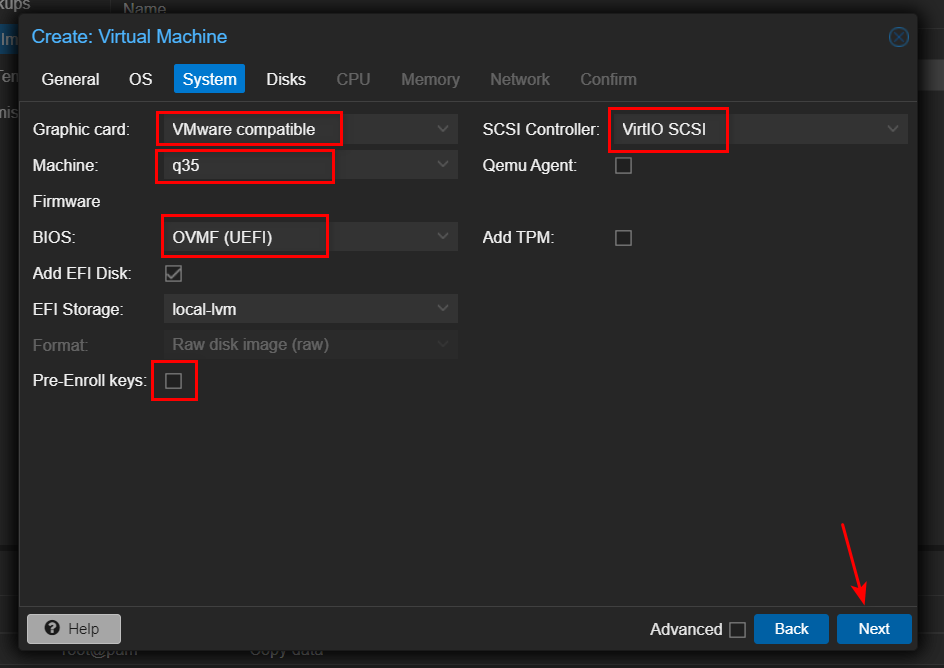Expand the EFI Storage dropdown arrow
The image size is (944, 668).
443,309
